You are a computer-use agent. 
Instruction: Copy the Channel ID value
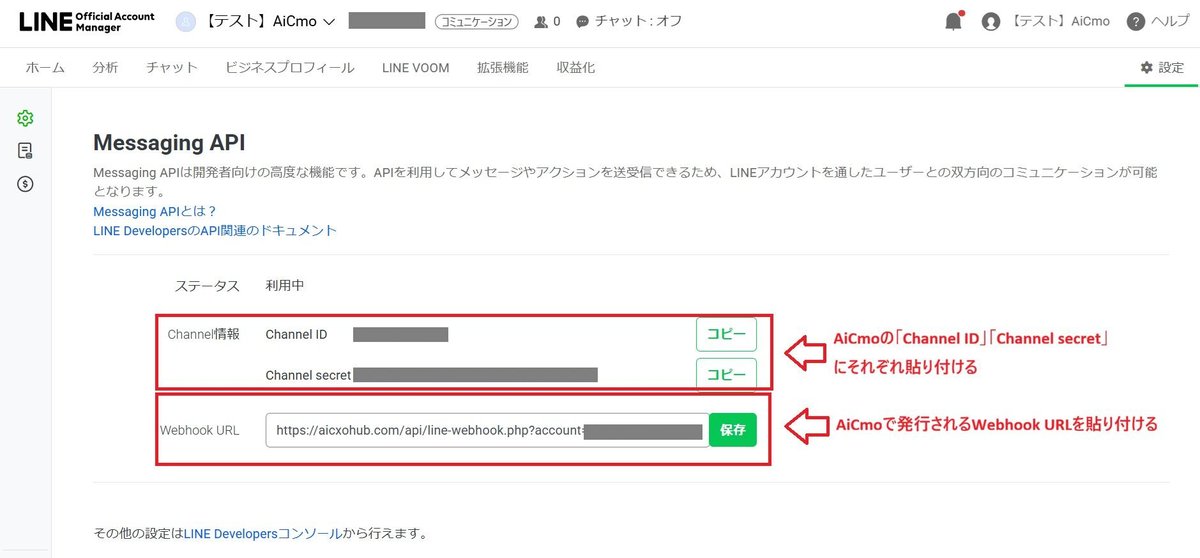click(726, 334)
